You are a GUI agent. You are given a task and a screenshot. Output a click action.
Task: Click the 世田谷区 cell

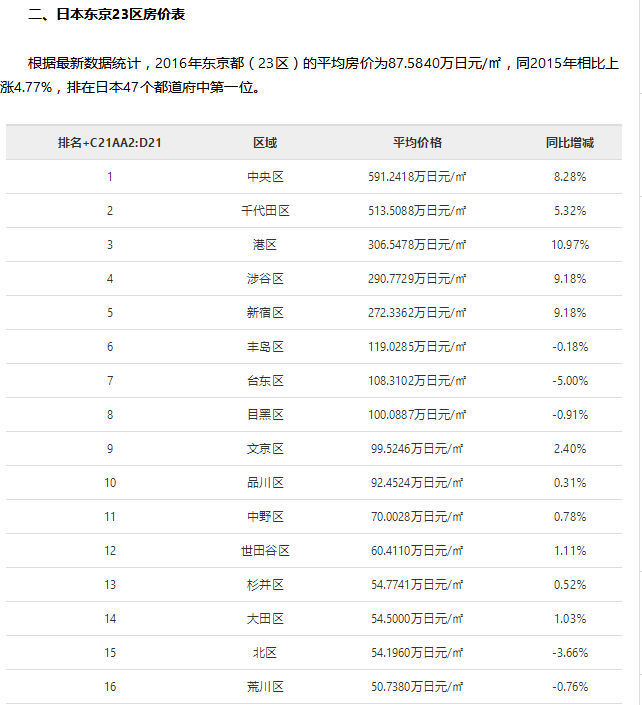[265, 551]
